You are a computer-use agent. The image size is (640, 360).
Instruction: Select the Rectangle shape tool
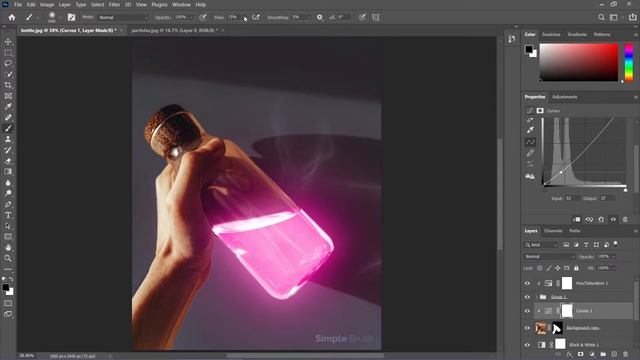click(x=8, y=237)
